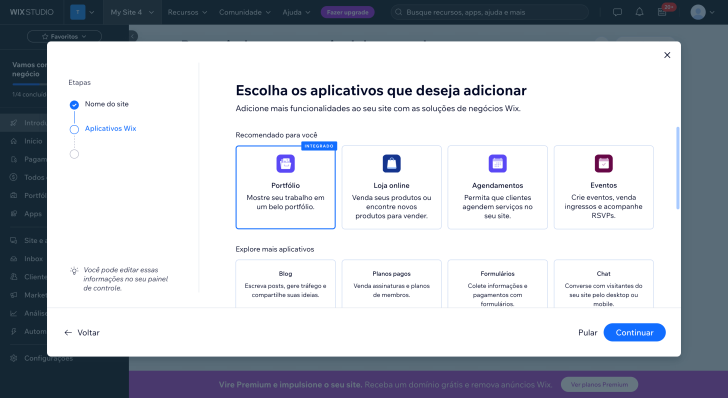Click the Aplicativos Wix step circle
The image size is (728, 398).
tap(74, 130)
